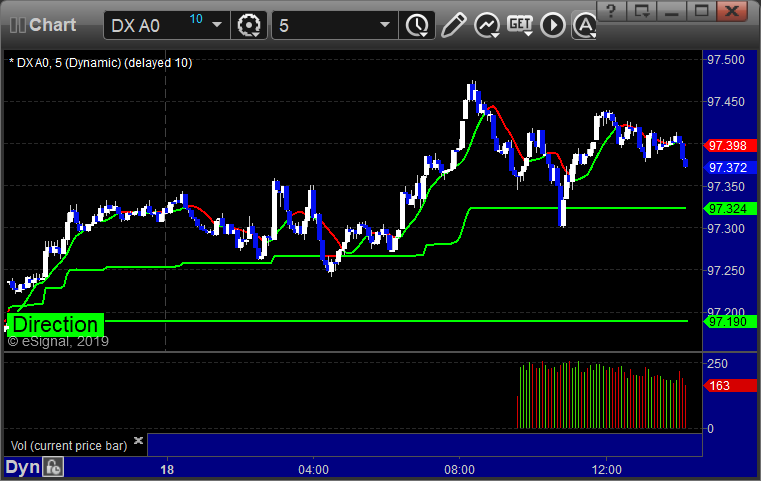Open the alerts circled-A icon
Image resolution: width=761 pixels, height=481 pixels.
coord(584,25)
